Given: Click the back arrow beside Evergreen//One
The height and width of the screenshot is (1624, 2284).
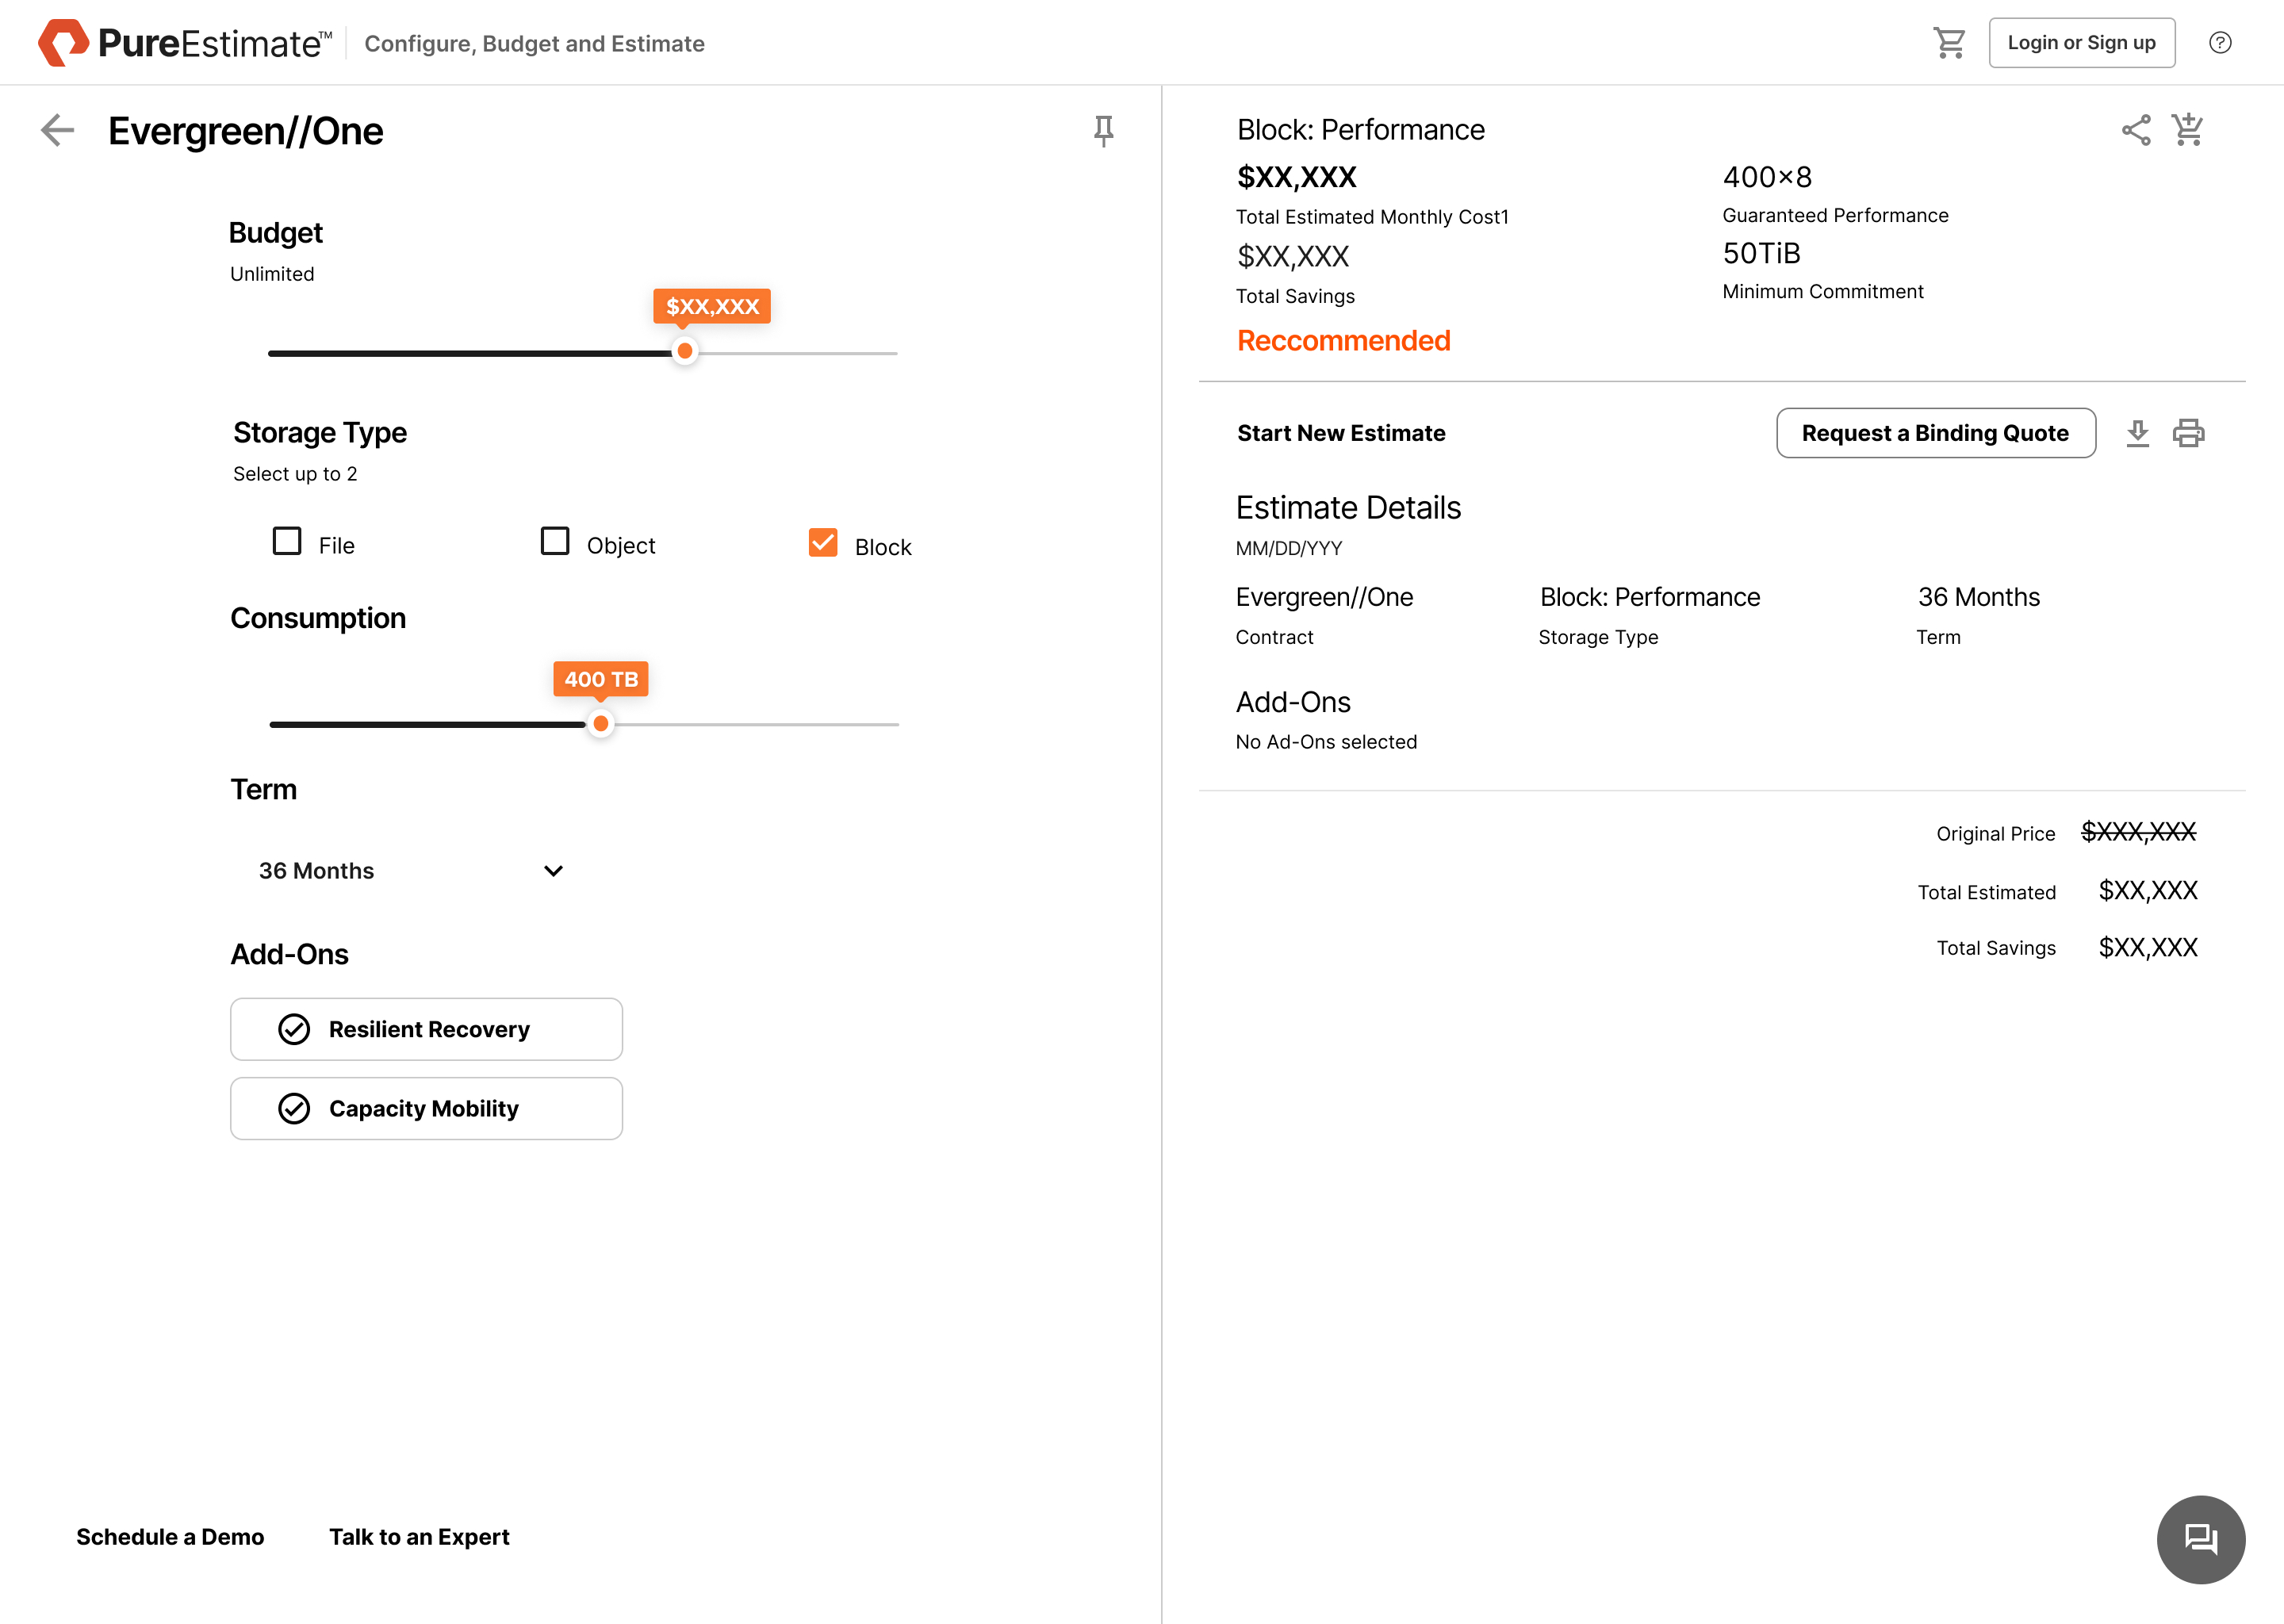Looking at the screenshot, I should (58, 130).
